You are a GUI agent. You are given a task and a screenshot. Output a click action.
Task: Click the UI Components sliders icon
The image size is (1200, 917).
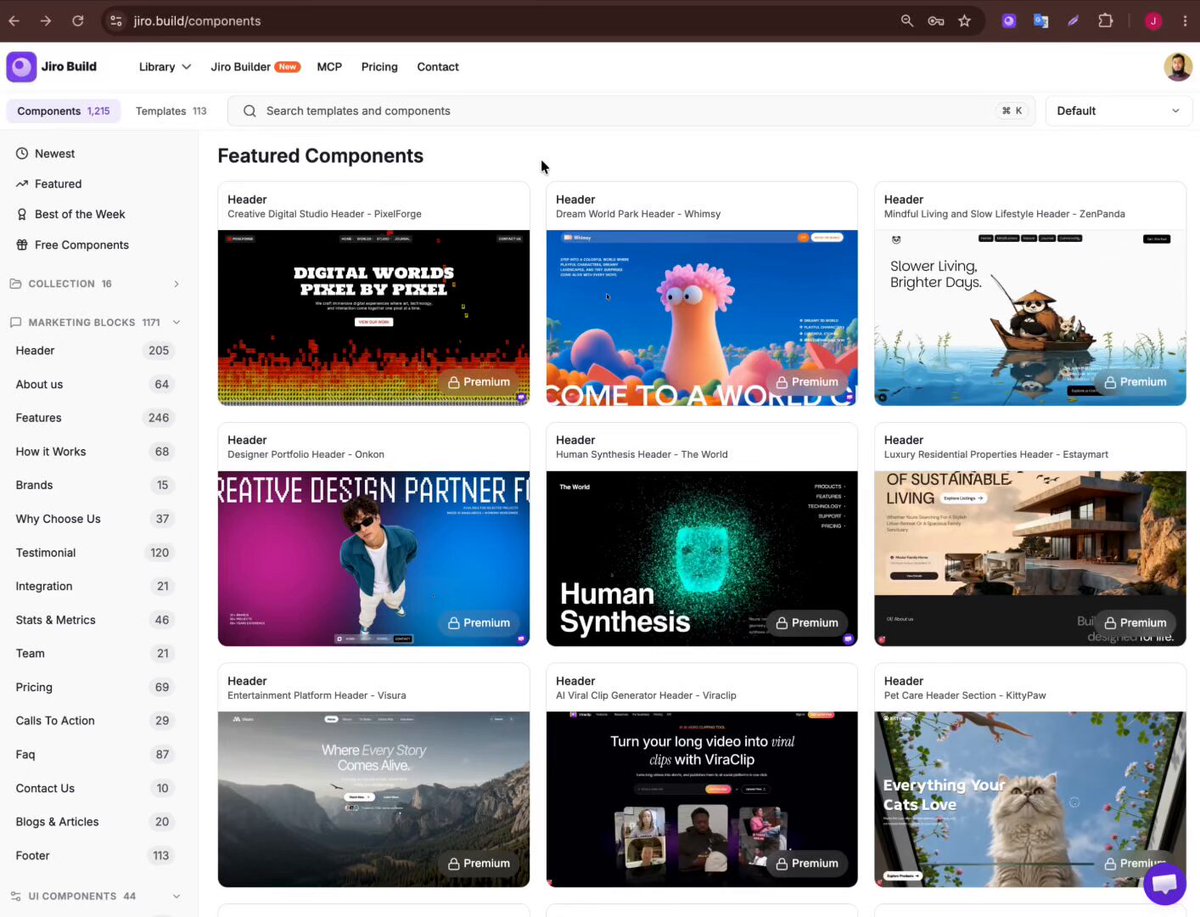(15, 896)
